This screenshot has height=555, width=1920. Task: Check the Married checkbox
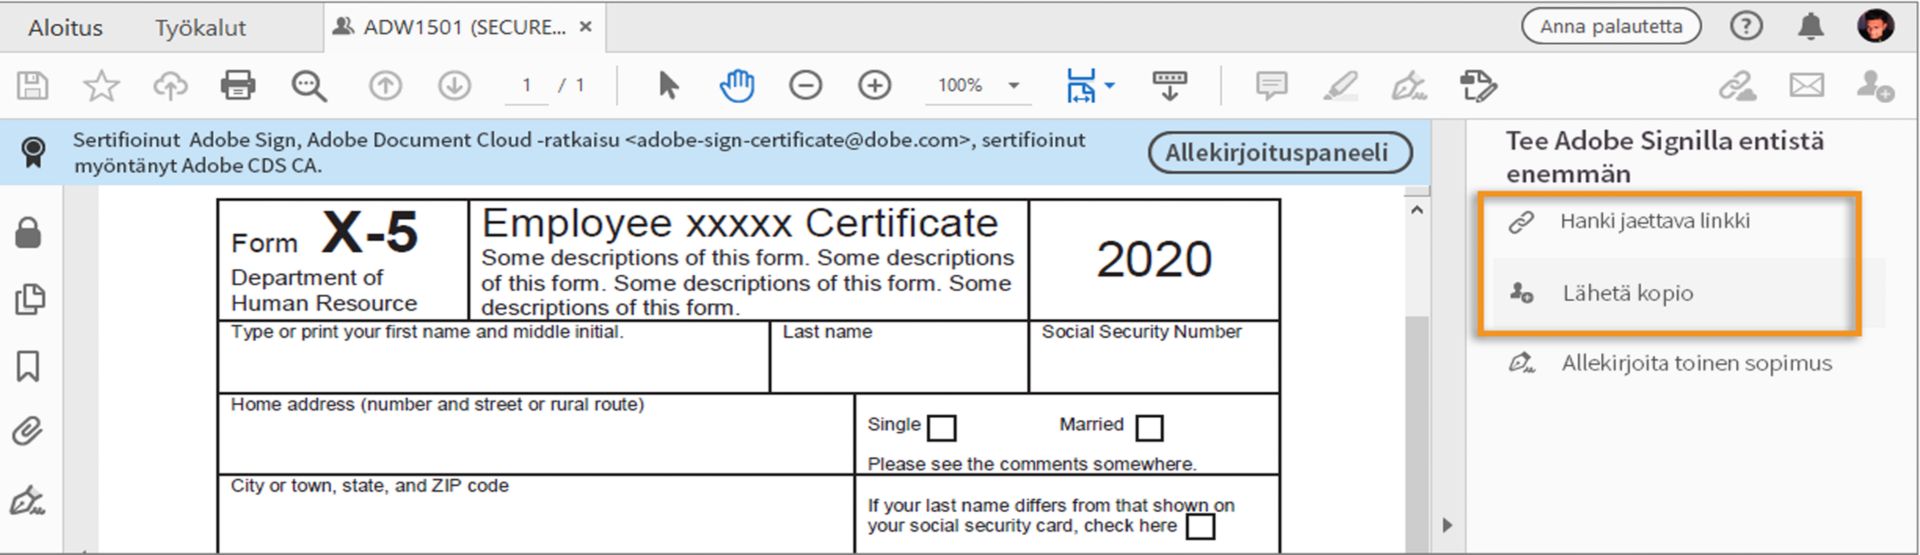coord(1150,428)
